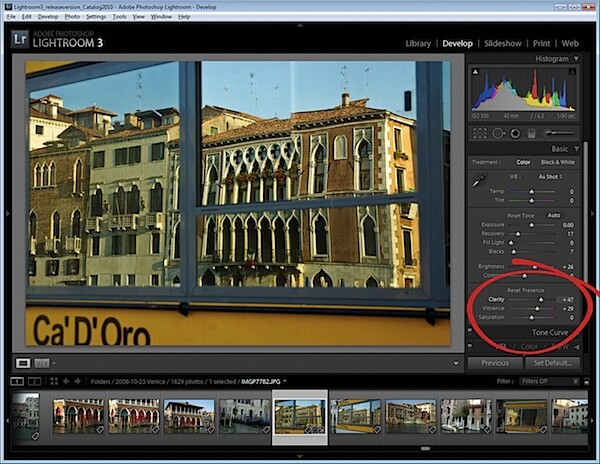Go back with filmstrip left arrow
The width and height of the screenshot is (600, 464).
pyautogui.click(x=66, y=381)
